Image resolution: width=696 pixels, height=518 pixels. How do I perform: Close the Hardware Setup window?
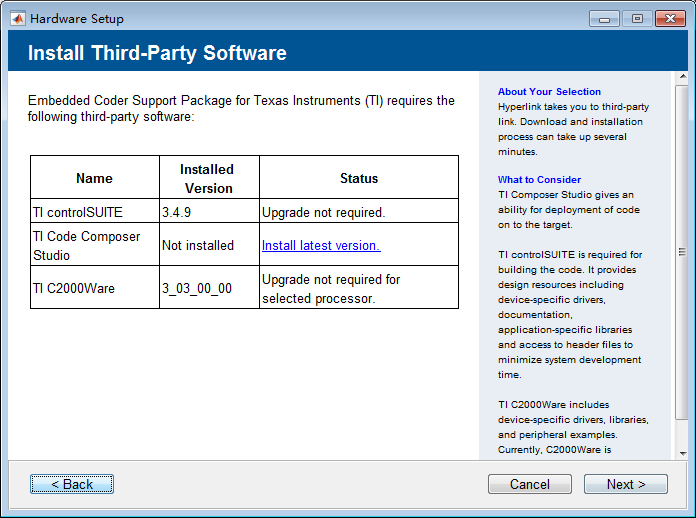click(x=670, y=19)
